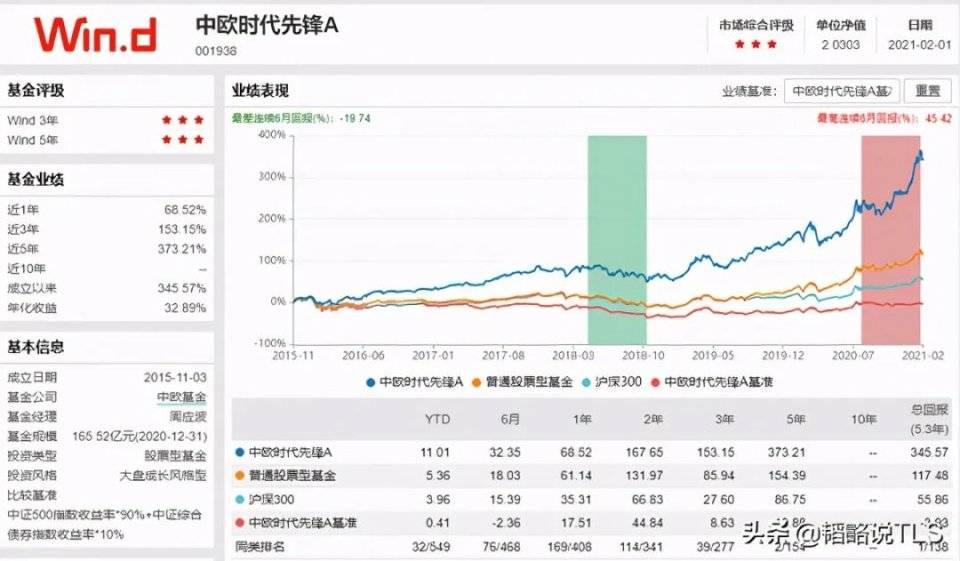Click blue dot beside 中欧时代先锋A table row
Screen dimensions: 960x561
pyautogui.click(x=239, y=453)
